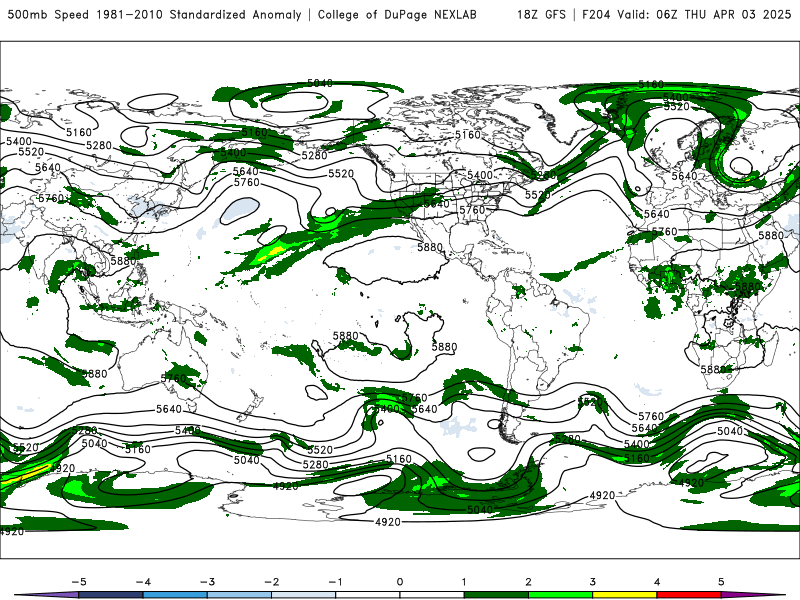Click the '4' colorbar tick label
Screen dimensions: 800x600
click(657, 582)
